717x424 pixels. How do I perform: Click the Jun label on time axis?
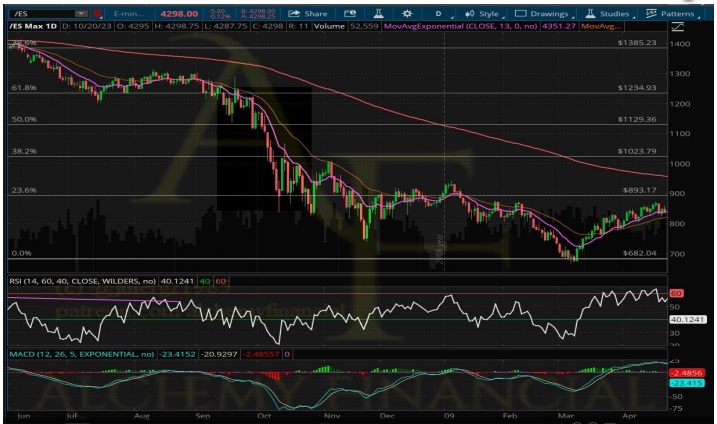[x=23, y=416]
